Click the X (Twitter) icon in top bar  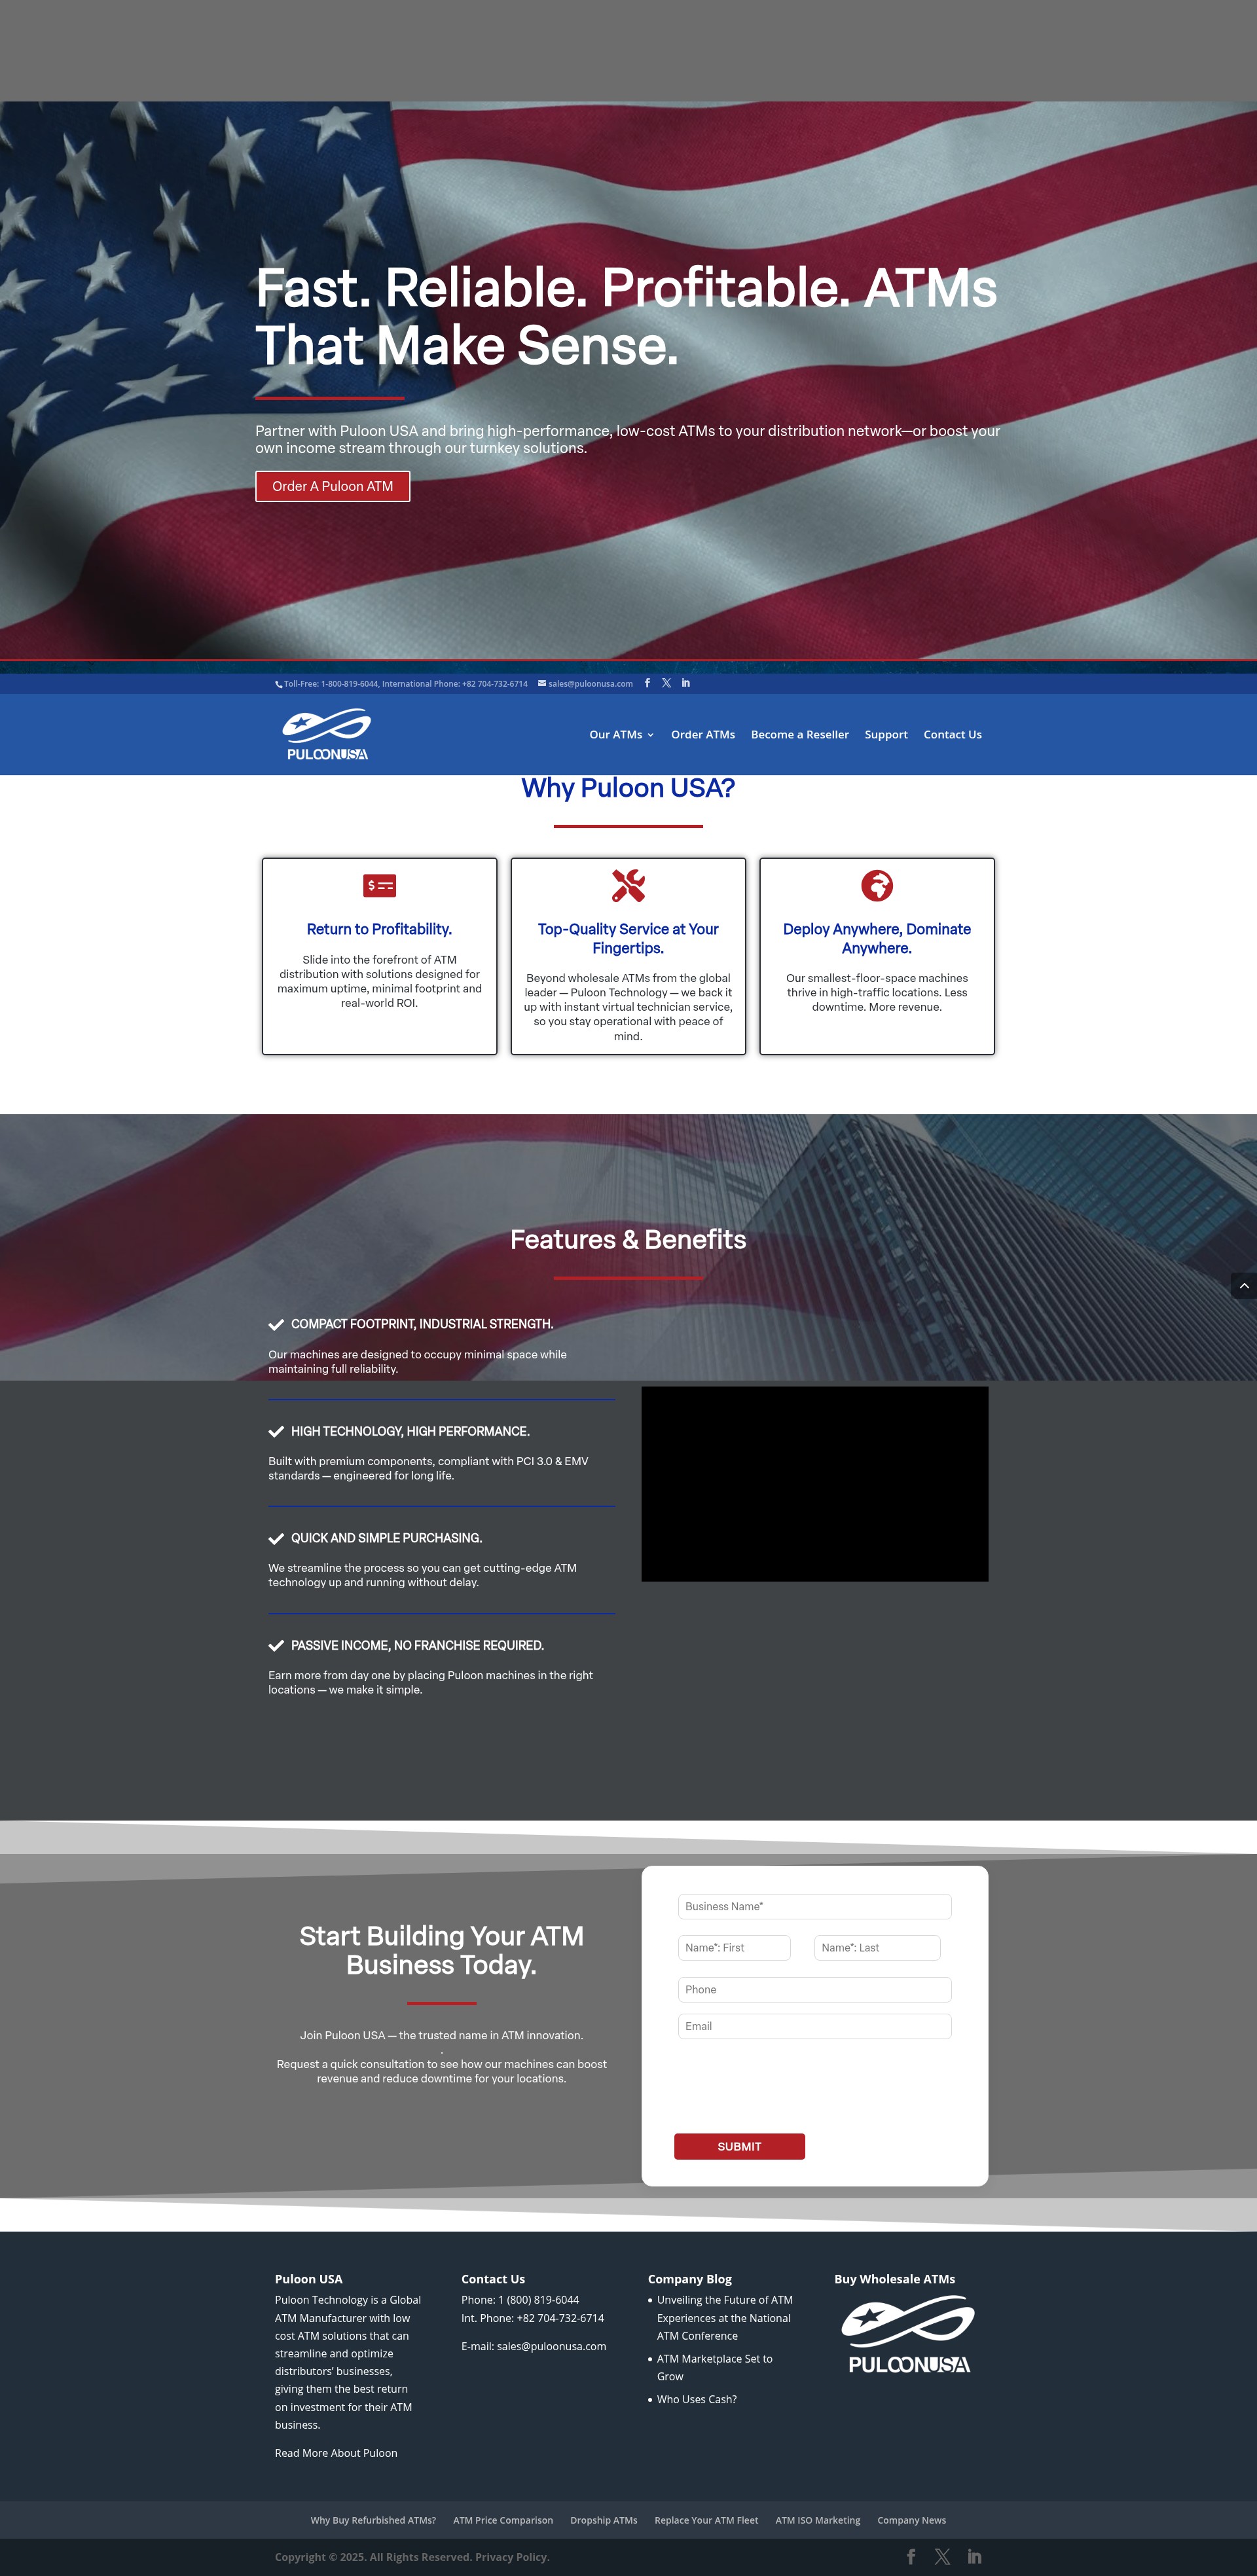tap(666, 683)
